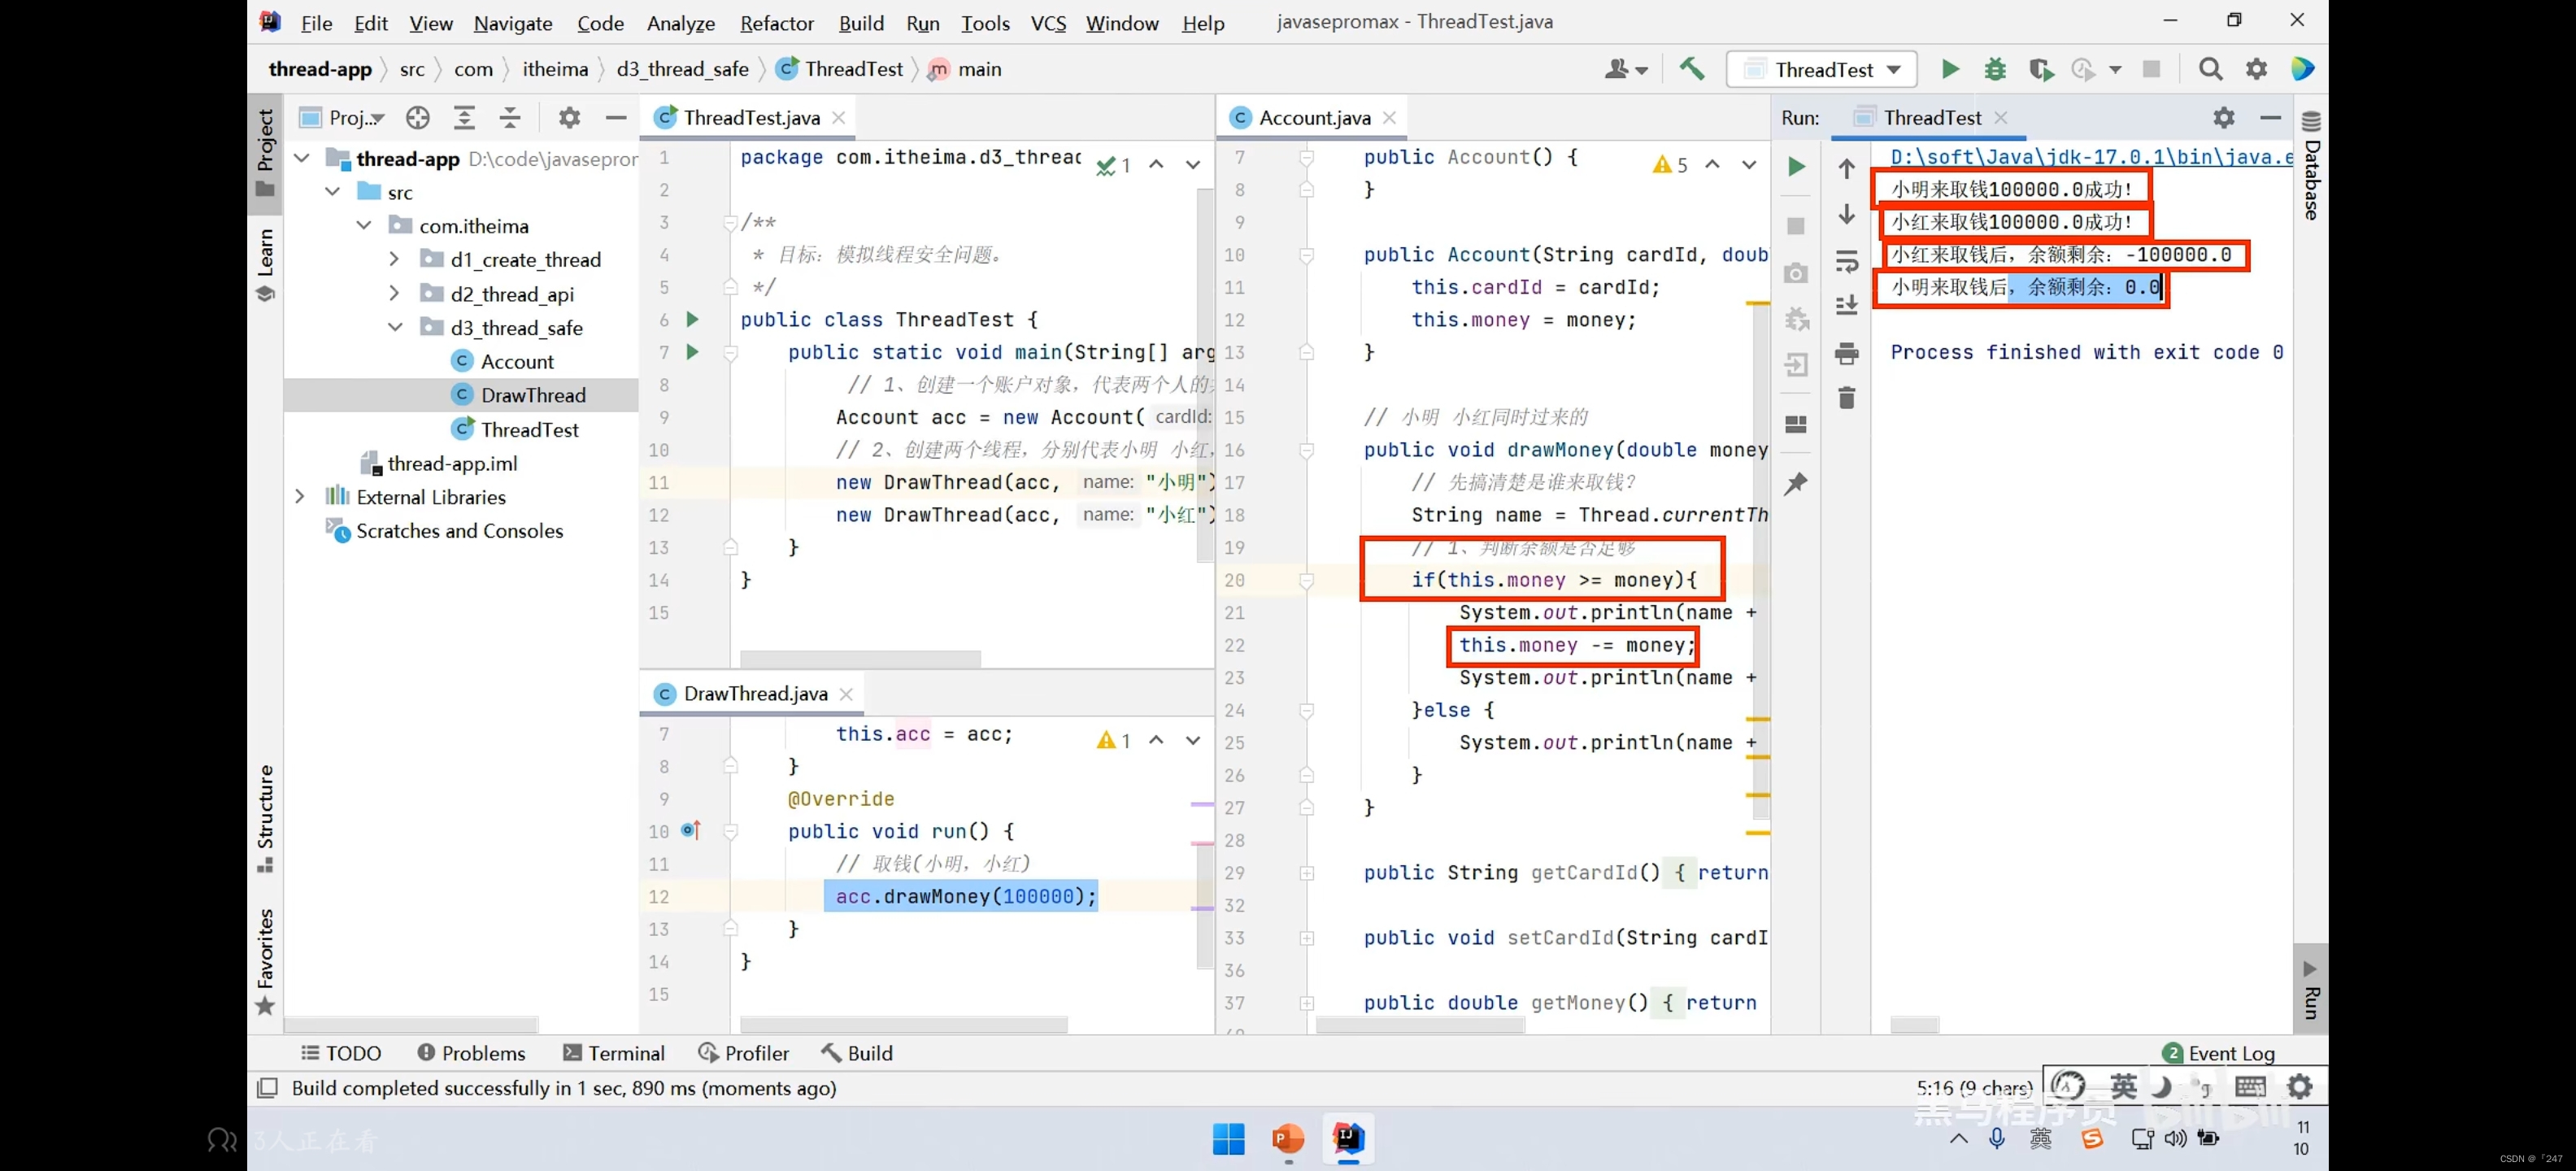Open Database tool window on right edge
The image size is (2576, 1171).
click(2312, 166)
